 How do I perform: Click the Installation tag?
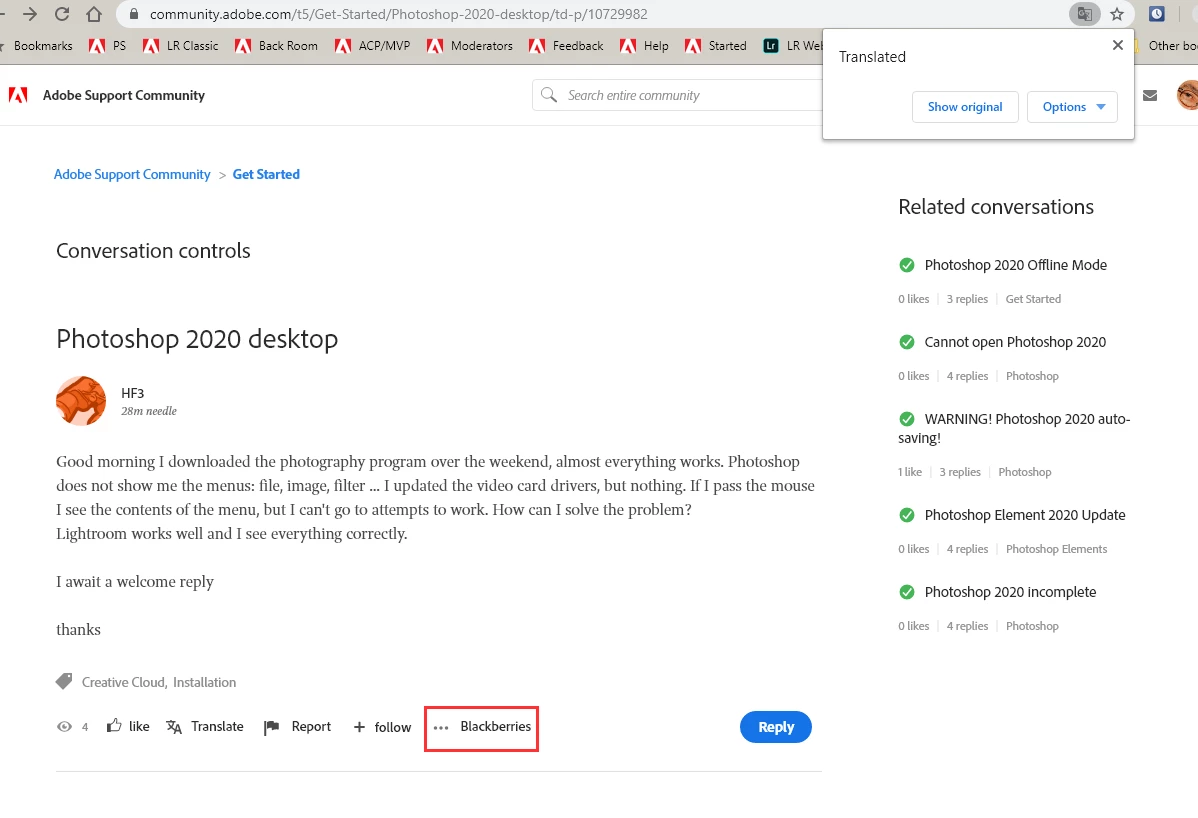pos(205,682)
